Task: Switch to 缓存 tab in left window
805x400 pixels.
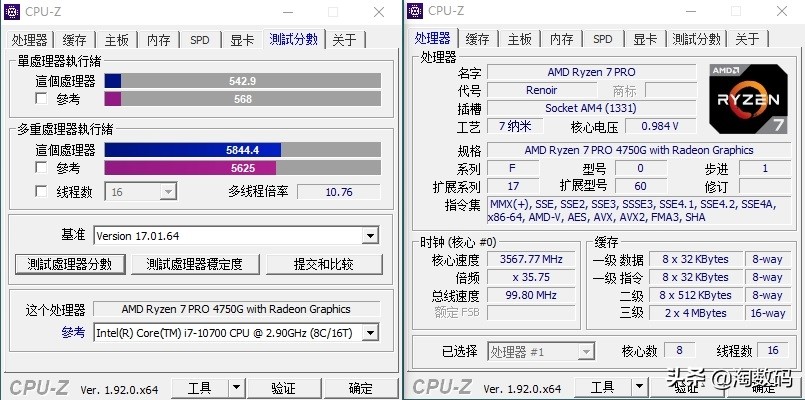Action: coord(74,40)
